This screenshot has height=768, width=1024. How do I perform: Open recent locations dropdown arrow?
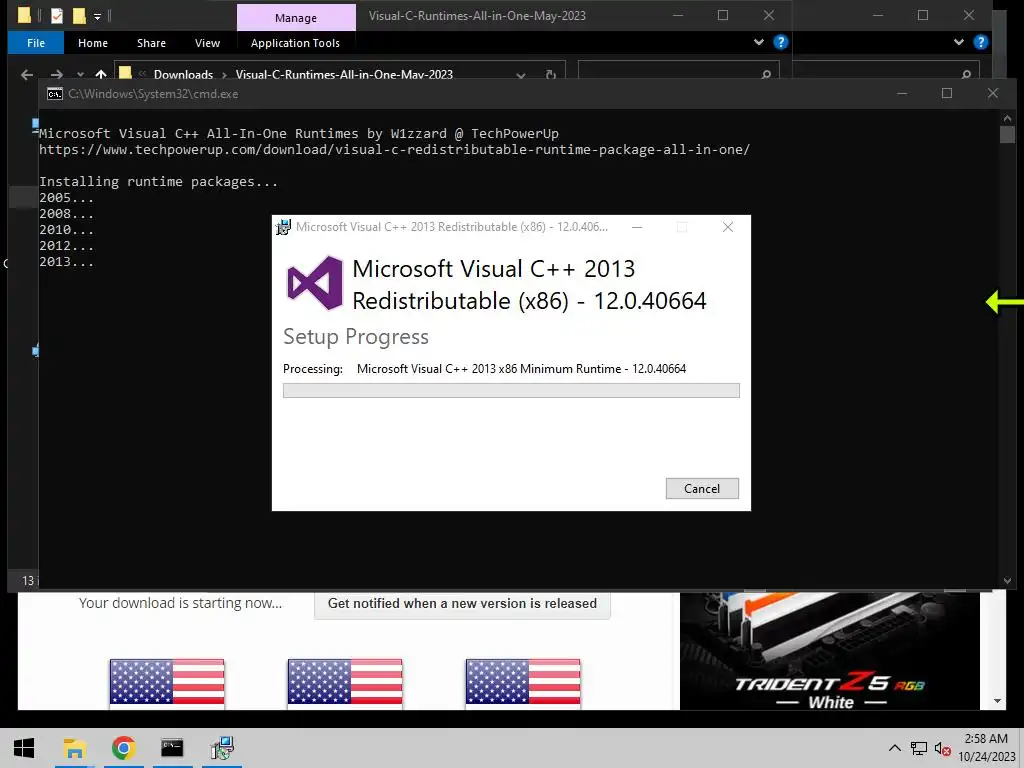pyautogui.click(x=80, y=74)
